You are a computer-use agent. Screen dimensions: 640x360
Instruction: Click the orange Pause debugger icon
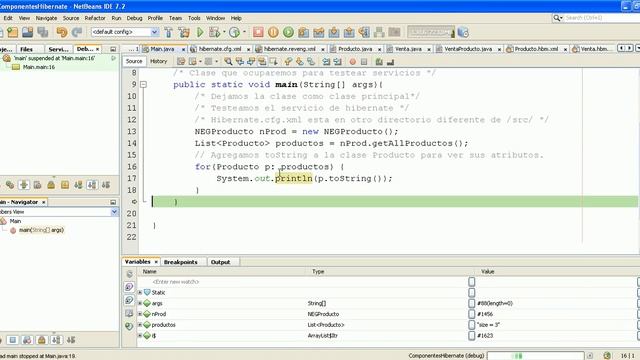[x=273, y=32]
